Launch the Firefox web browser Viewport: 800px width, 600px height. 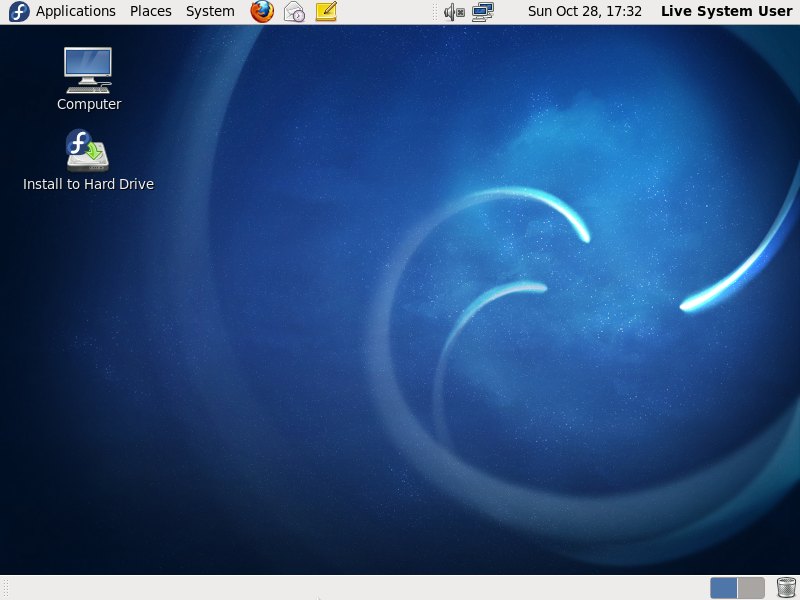click(262, 12)
